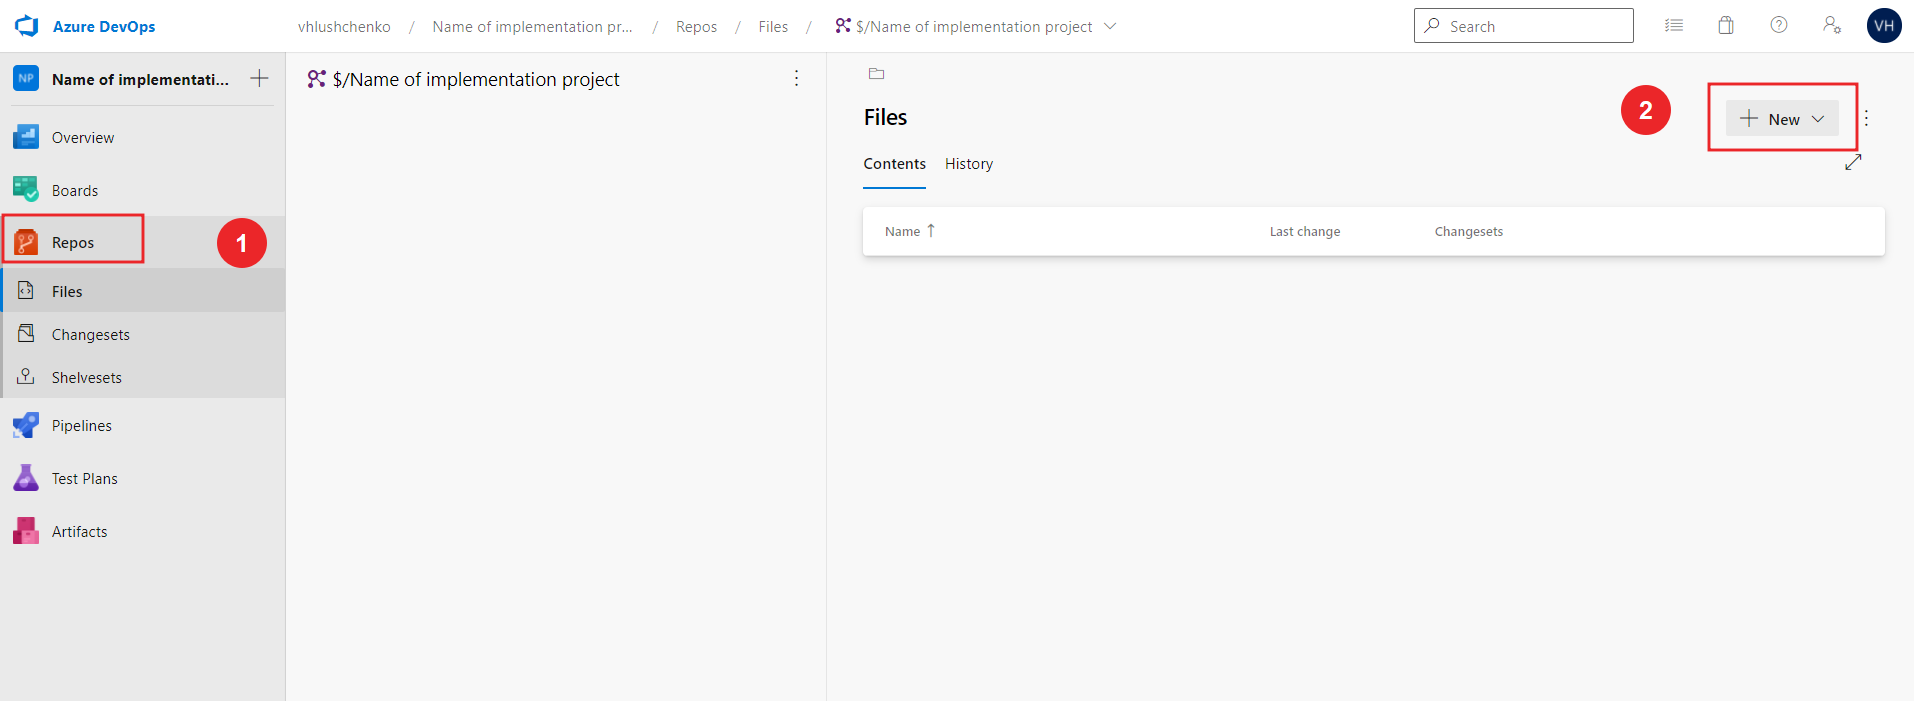1914x701 pixels.
Task: Click the Repos icon in sidebar
Action: [x=26, y=242]
